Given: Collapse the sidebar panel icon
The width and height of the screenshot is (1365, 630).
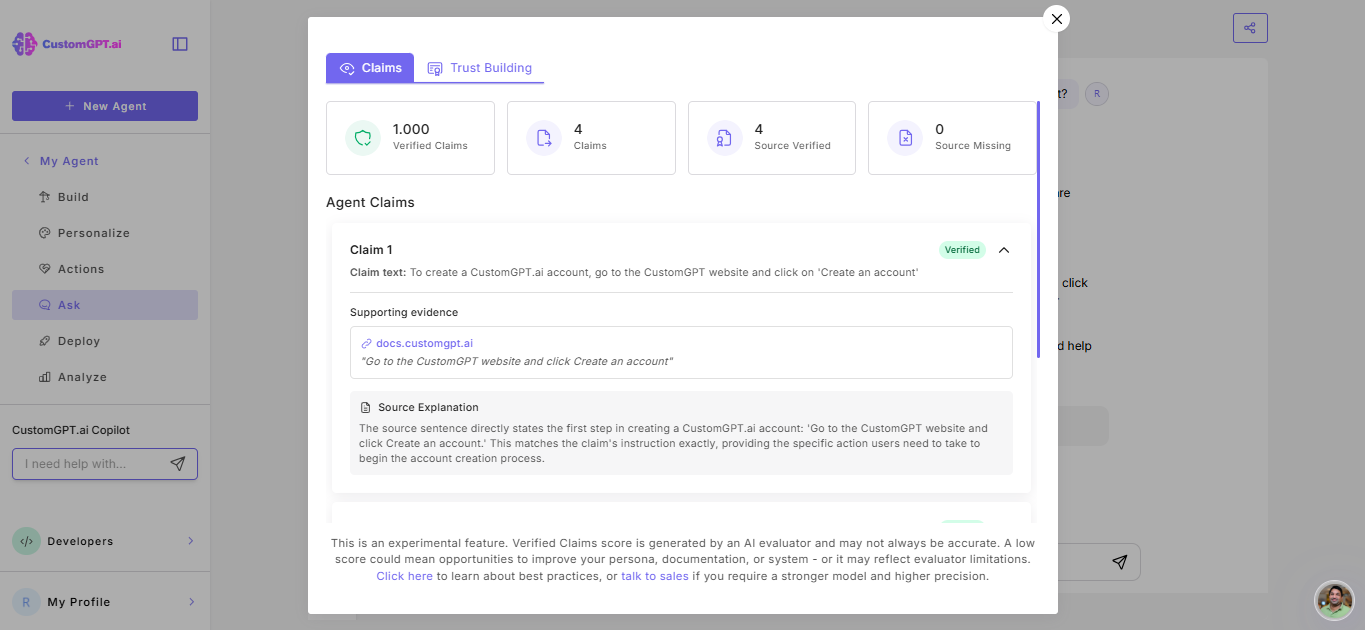Looking at the screenshot, I should [x=180, y=44].
